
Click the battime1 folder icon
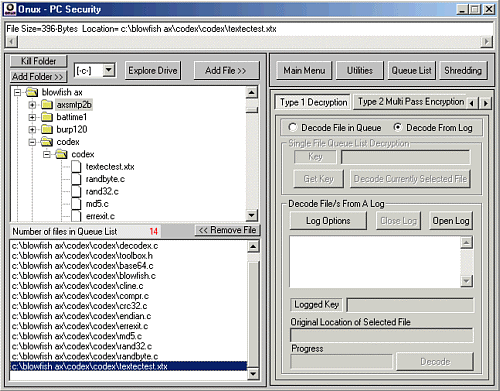pos(47,117)
